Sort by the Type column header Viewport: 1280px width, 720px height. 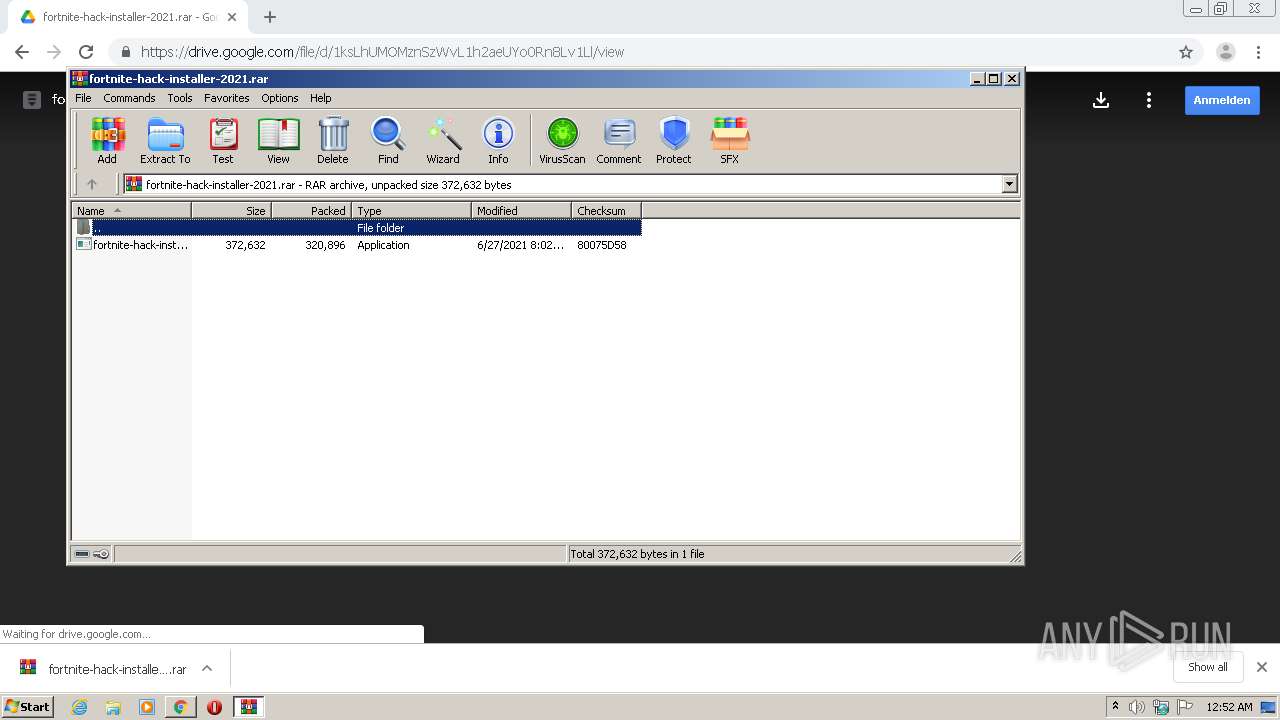click(x=411, y=210)
